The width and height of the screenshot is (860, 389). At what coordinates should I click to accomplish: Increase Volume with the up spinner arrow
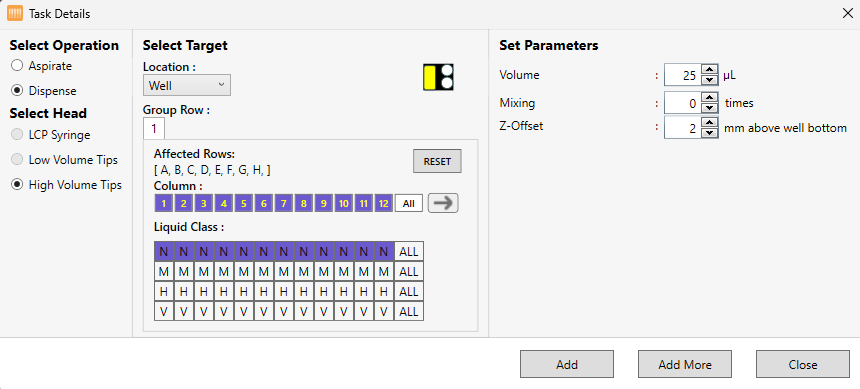pyautogui.click(x=710, y=70)
